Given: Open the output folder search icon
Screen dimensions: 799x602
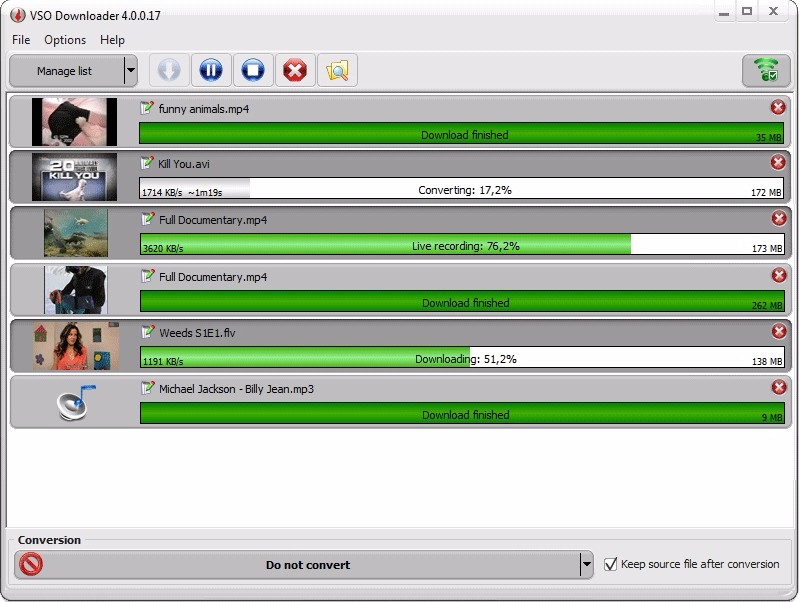Looking at the screenshot, I should tap(337, 70).
